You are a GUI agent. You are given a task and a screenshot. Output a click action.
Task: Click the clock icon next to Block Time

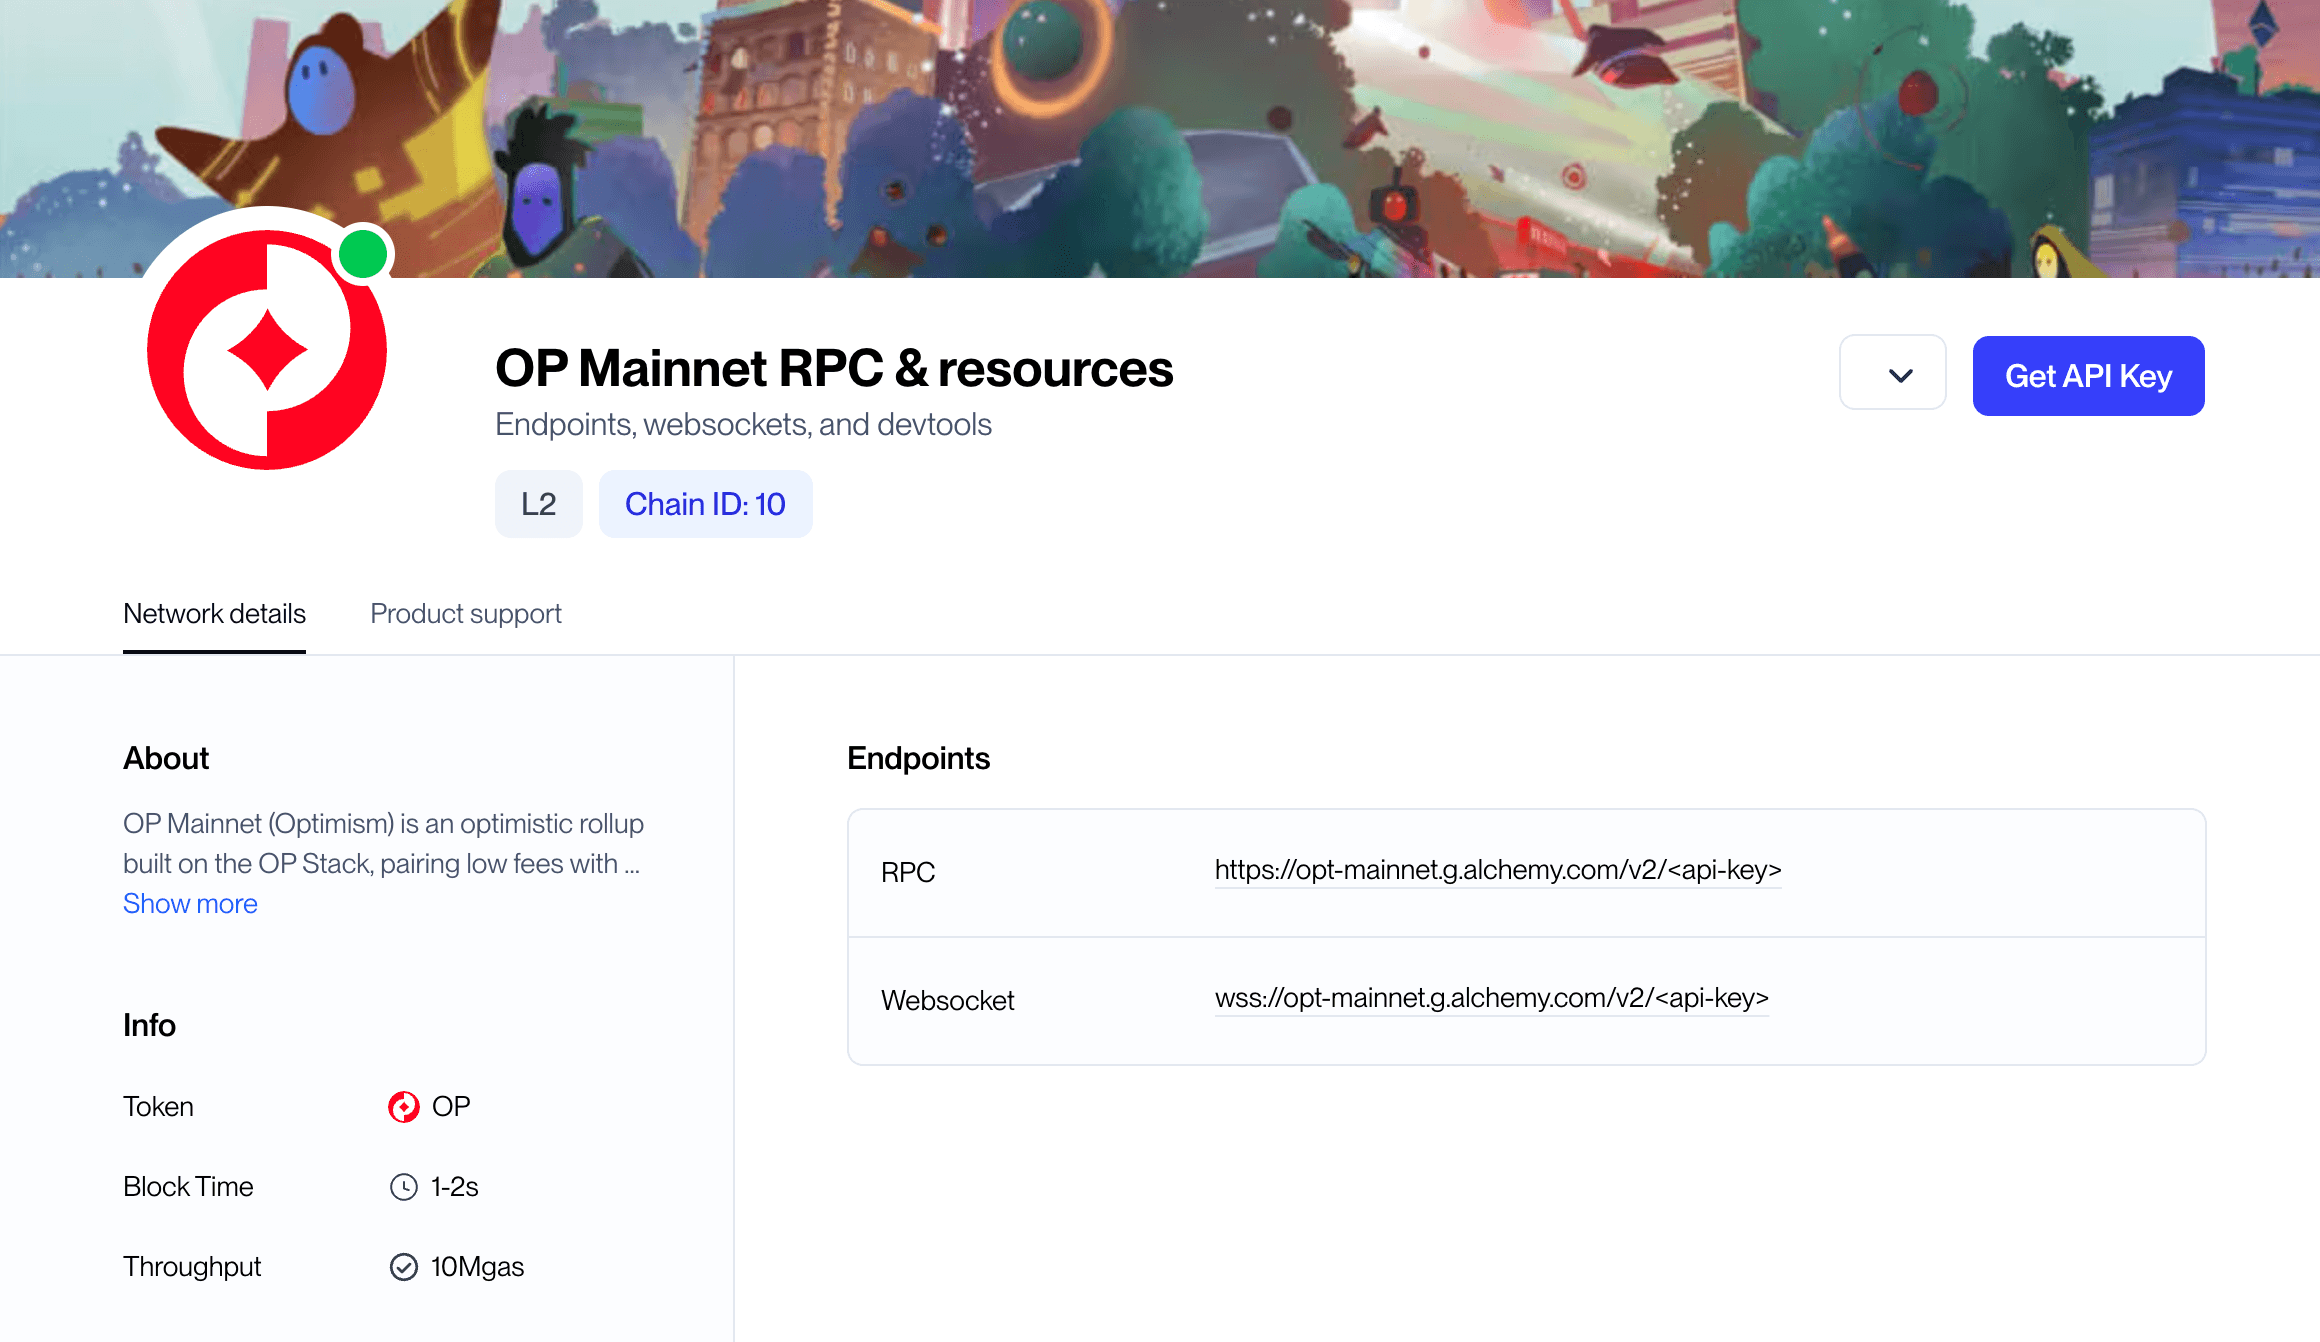(403, 1186)
